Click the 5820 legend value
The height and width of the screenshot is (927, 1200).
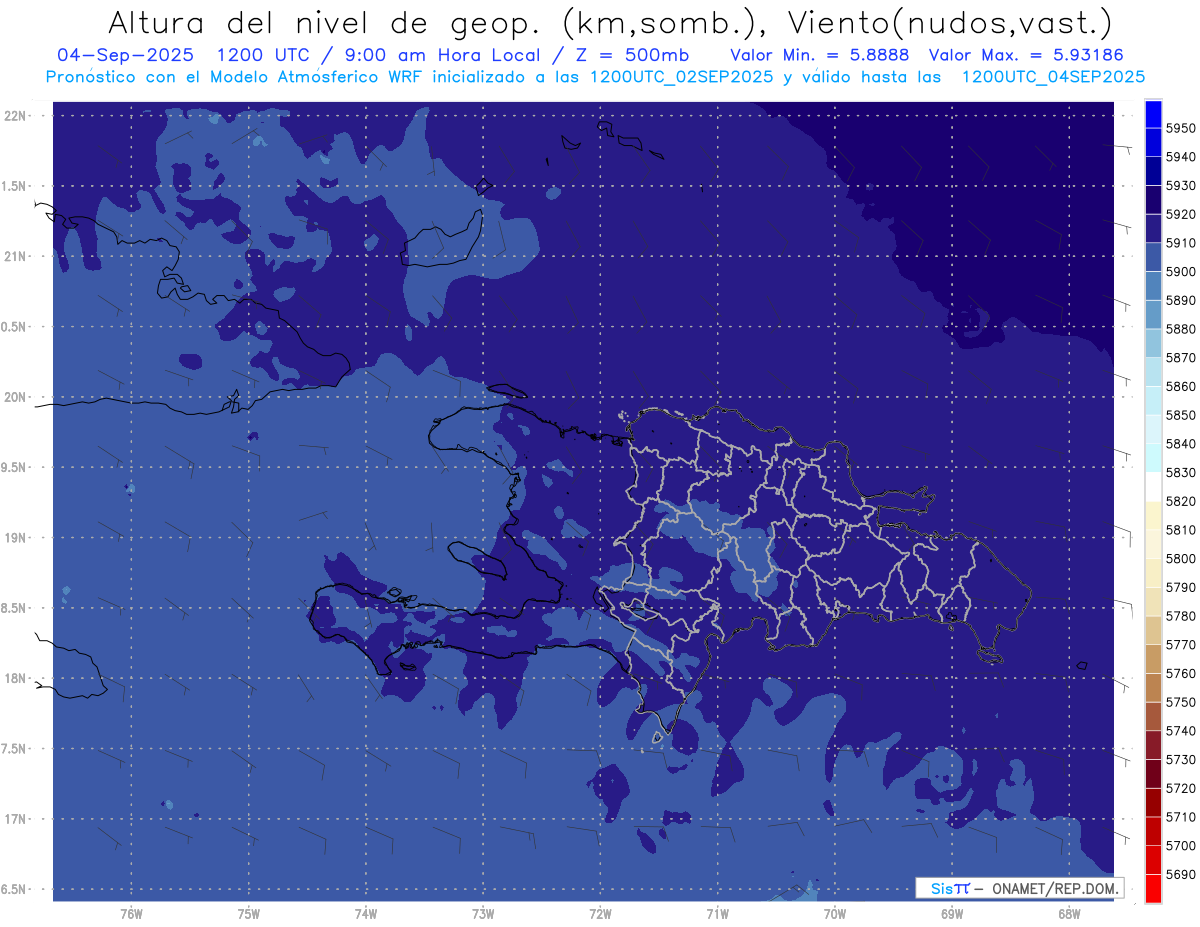click(x=1180, y=501)
